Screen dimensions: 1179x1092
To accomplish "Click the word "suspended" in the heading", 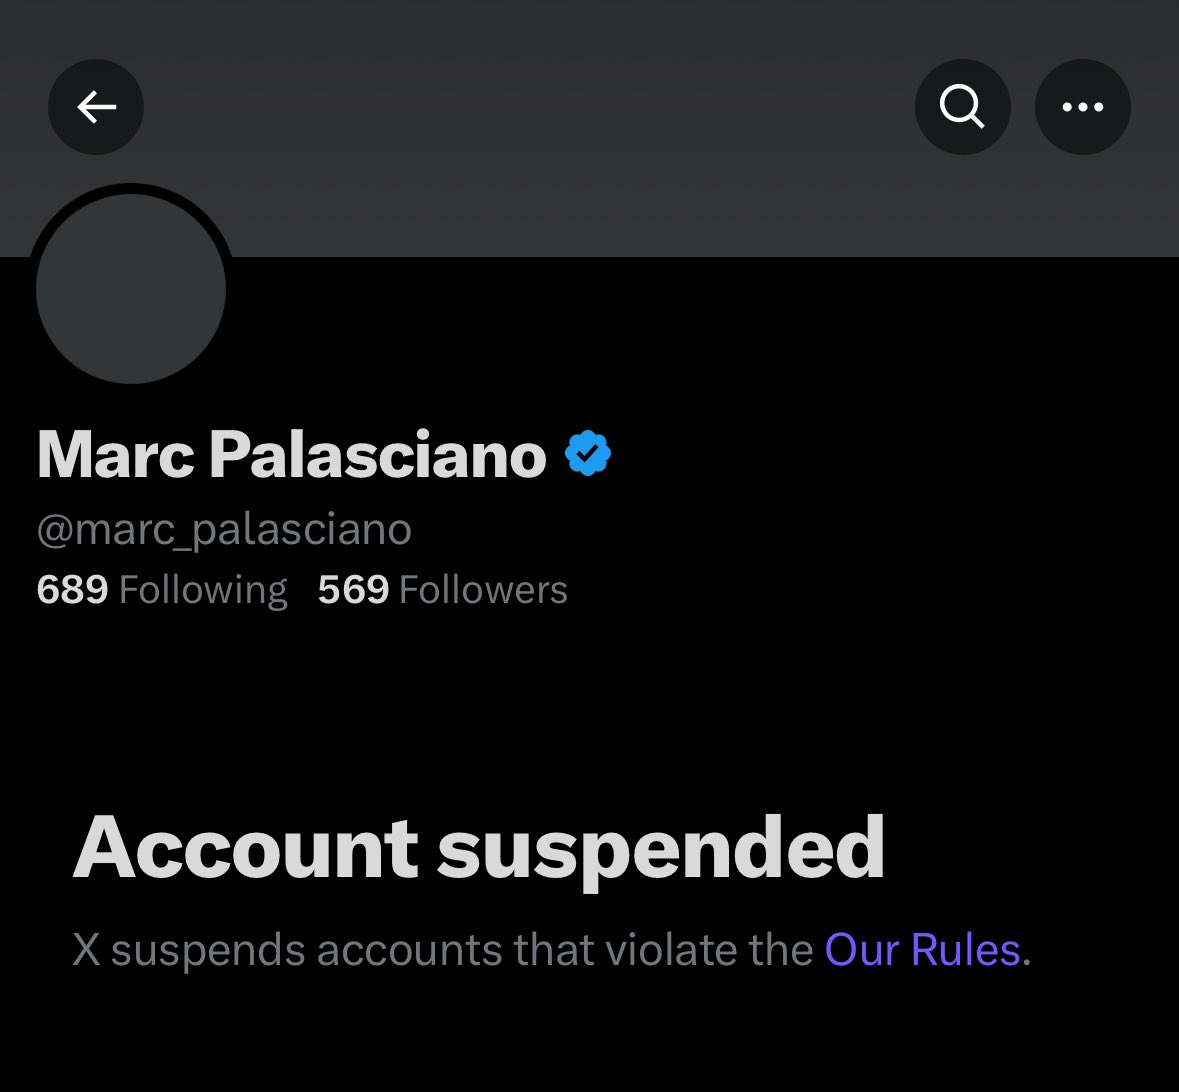I will click(660, 850).
